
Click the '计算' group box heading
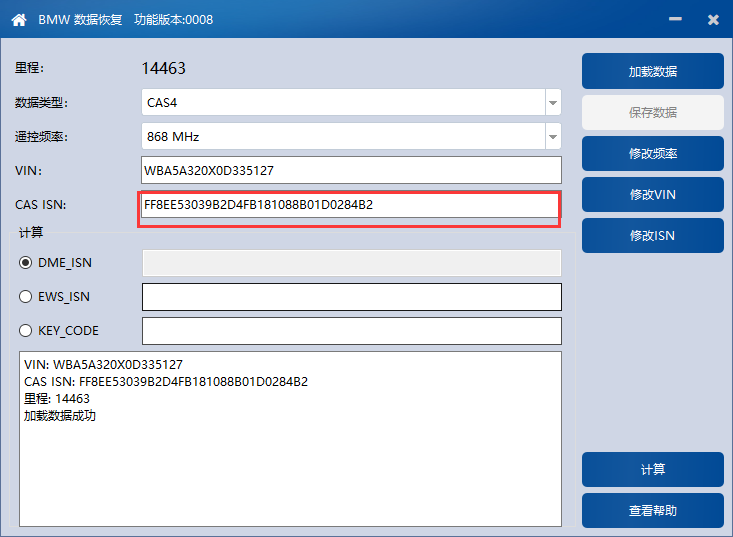(x=31, y=232)
